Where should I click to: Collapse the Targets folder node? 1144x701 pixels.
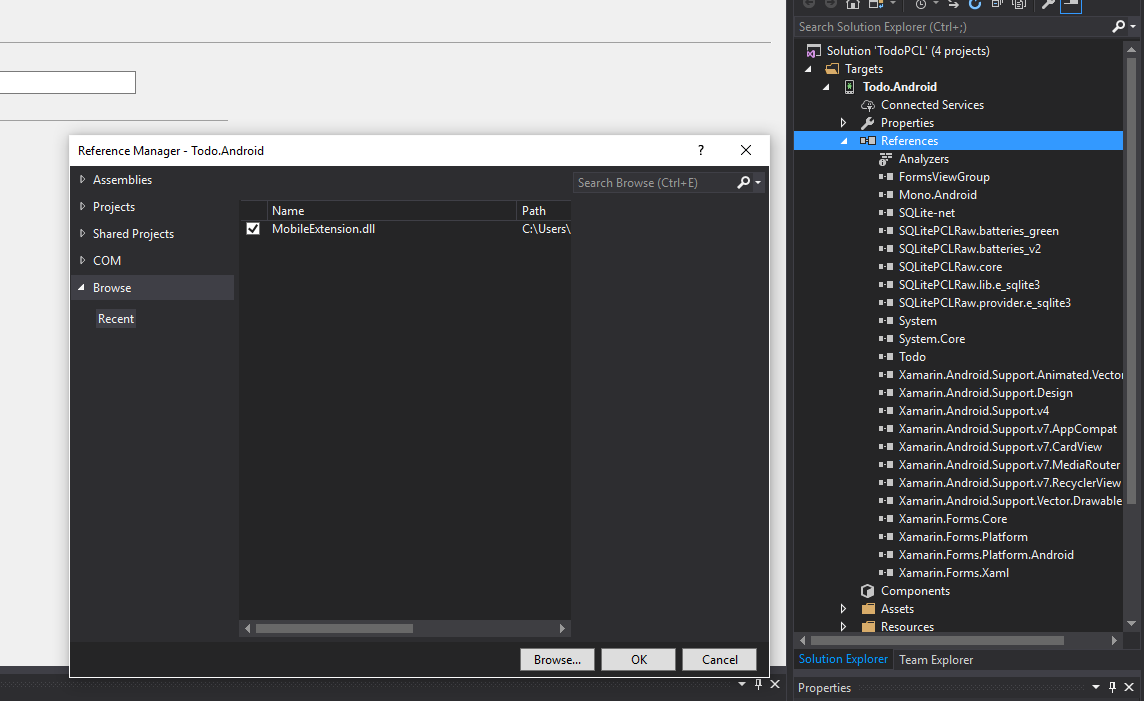coord(808,69)
